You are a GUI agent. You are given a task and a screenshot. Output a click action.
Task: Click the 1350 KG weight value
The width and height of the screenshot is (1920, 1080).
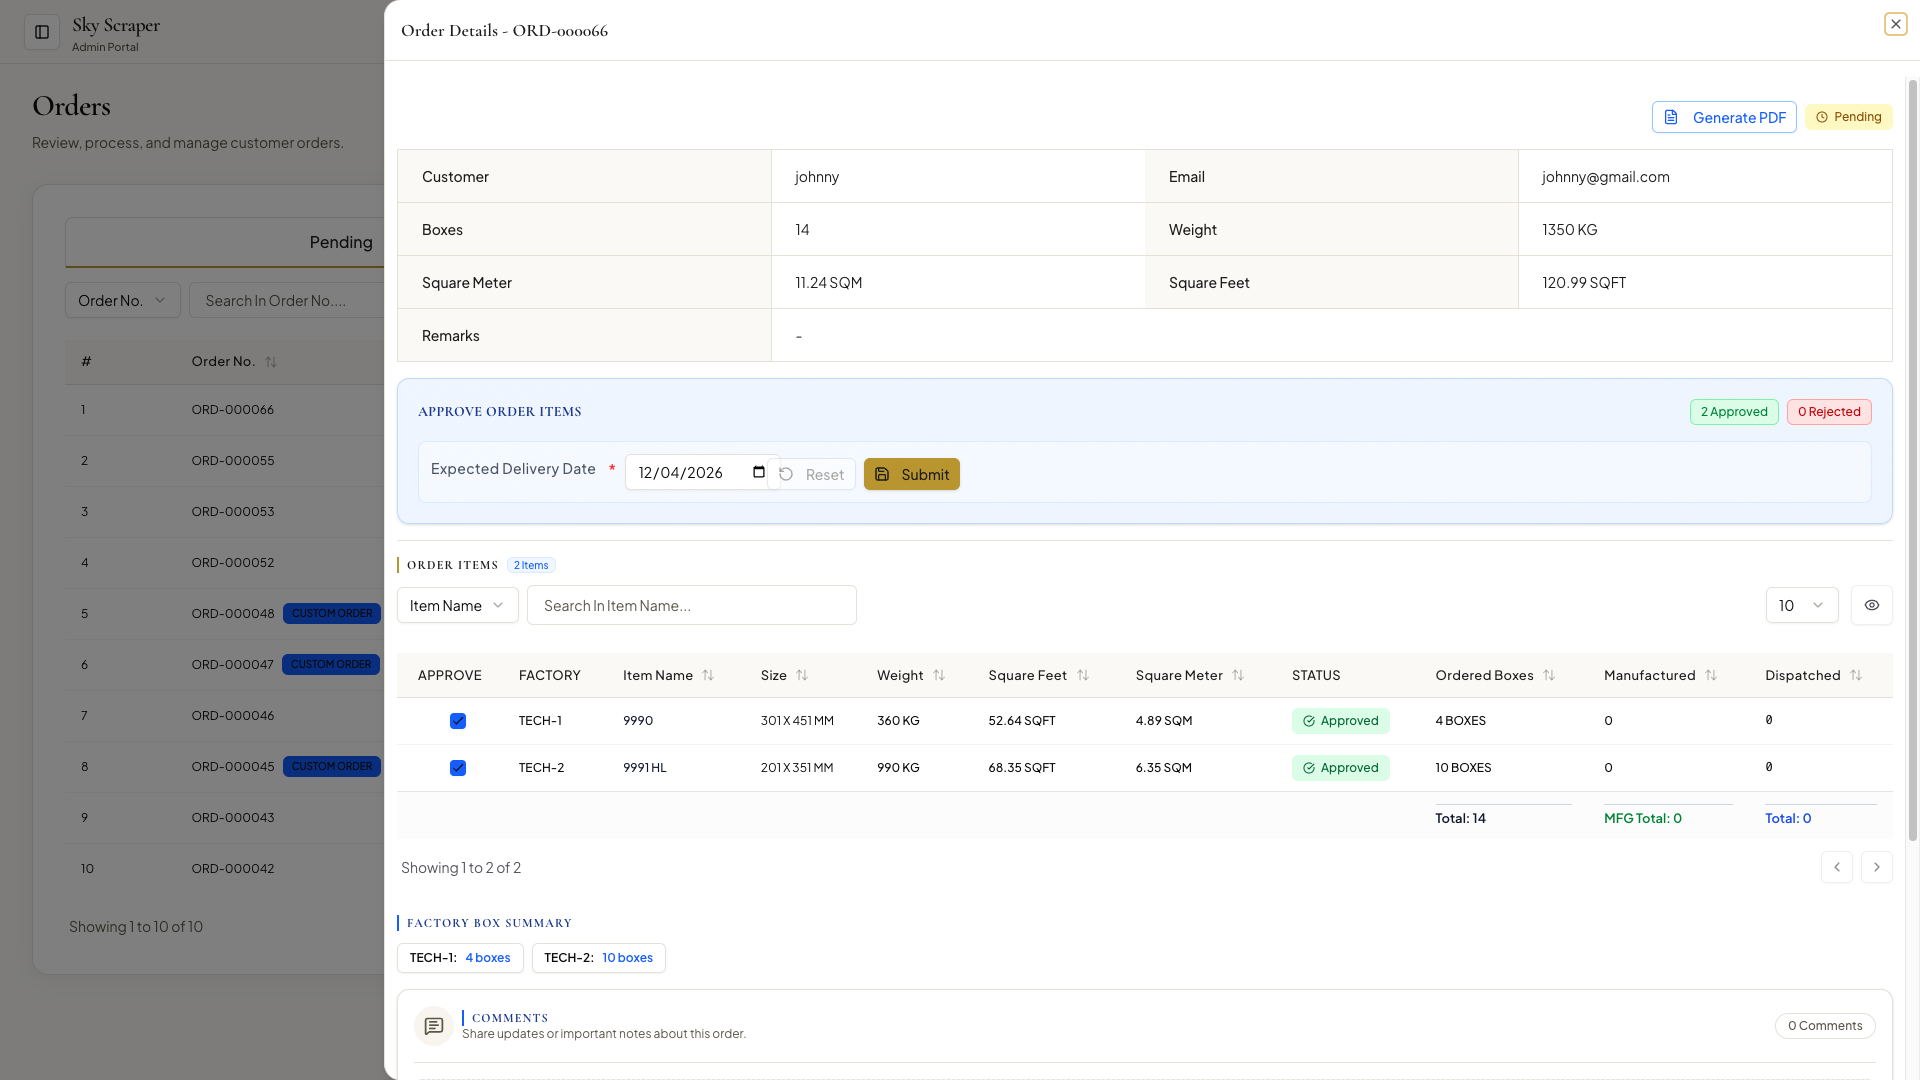[x=1569, y=230]
